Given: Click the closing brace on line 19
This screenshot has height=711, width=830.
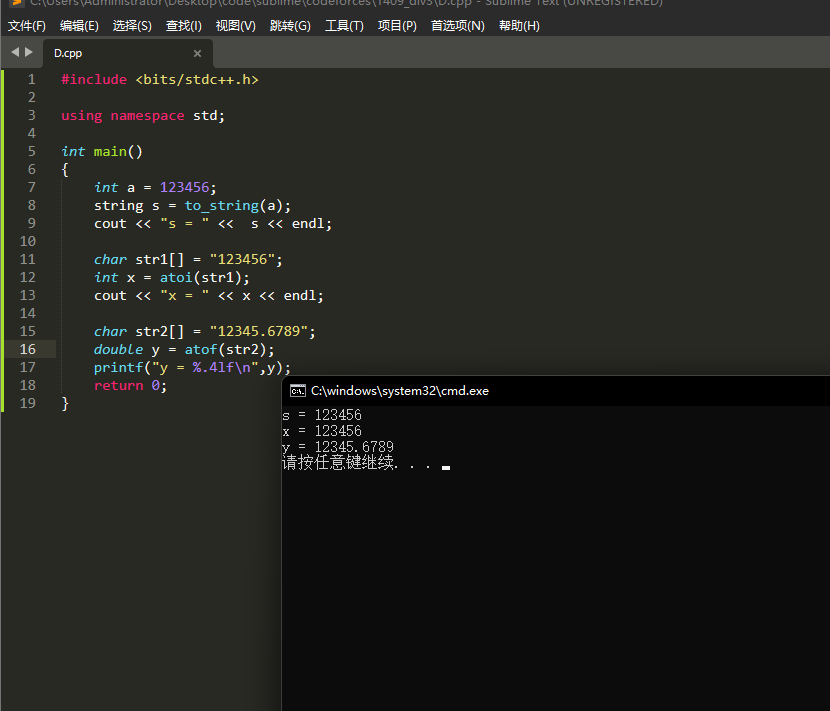Looking at the screenshot, I should tap(65, 403).
